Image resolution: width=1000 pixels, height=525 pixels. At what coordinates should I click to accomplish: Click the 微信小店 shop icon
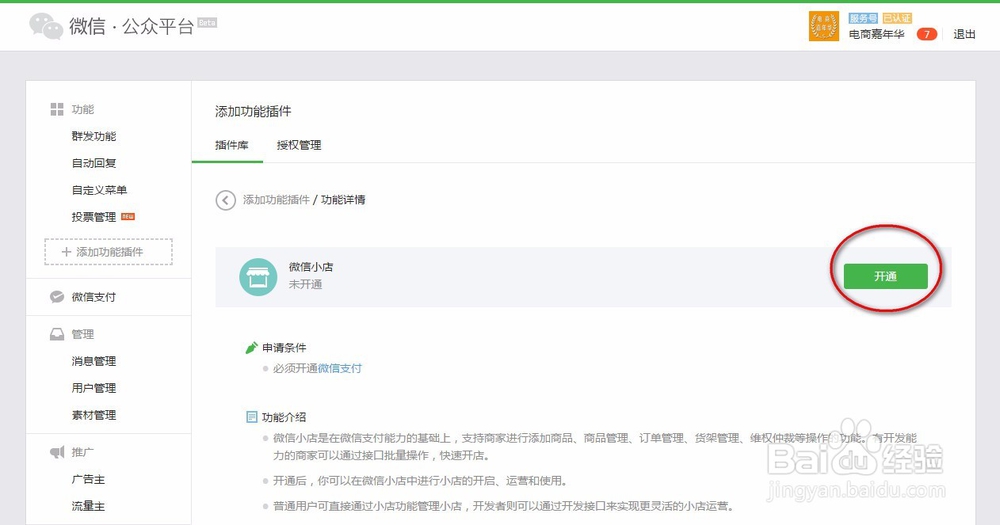(258, 277)
